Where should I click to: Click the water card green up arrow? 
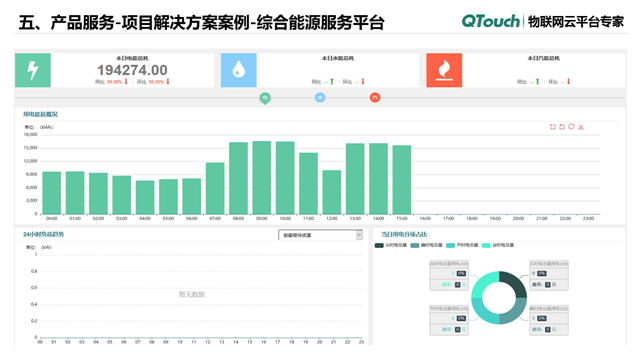click(332, 82)
